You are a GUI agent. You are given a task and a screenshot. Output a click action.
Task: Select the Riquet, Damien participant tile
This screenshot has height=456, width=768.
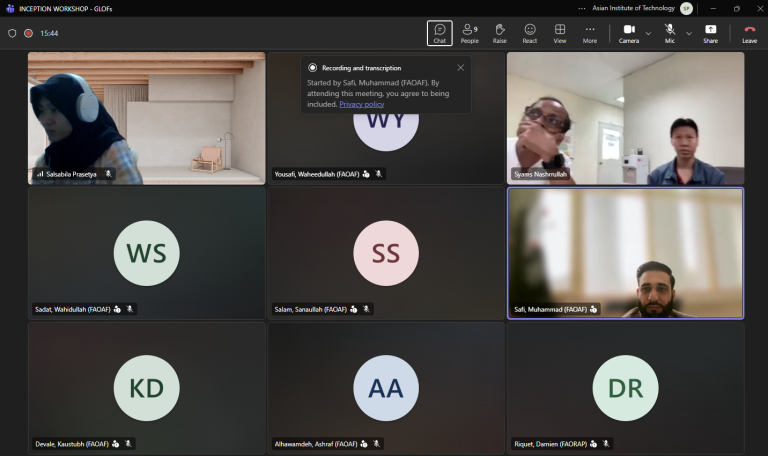tap(625, 387)
